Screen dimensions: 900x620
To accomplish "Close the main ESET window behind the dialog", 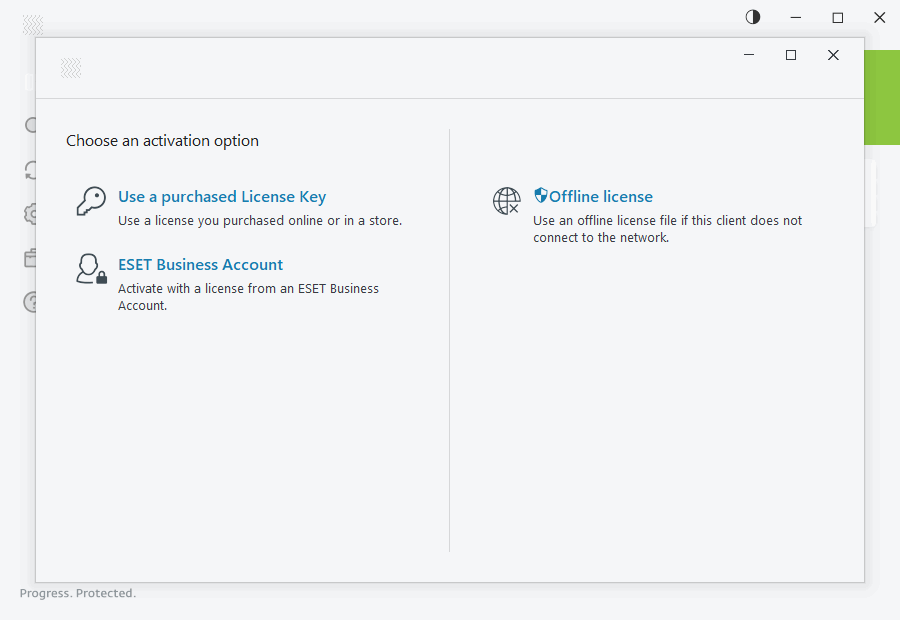I will click(x=879, y=18).
